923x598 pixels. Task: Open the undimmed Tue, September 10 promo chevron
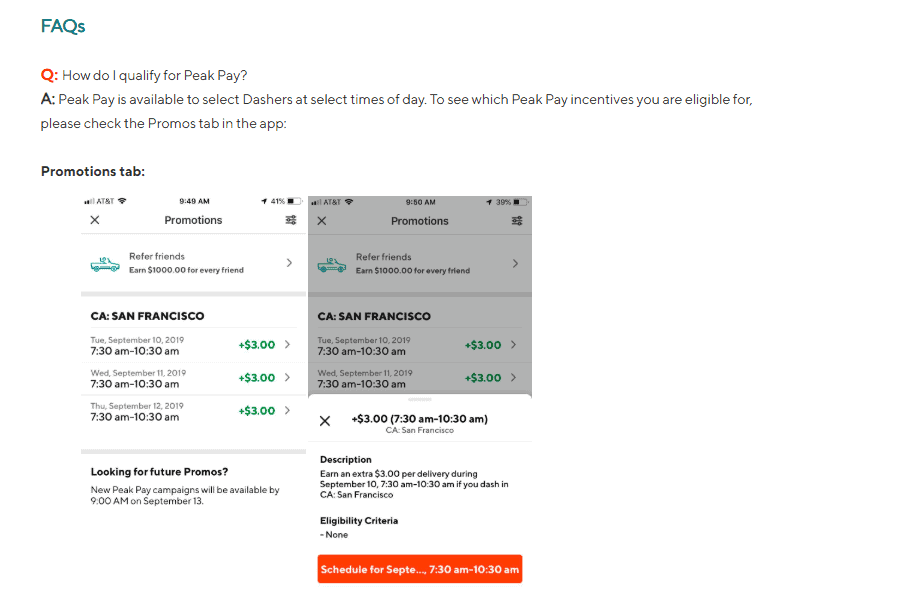(x=288, y=344)
